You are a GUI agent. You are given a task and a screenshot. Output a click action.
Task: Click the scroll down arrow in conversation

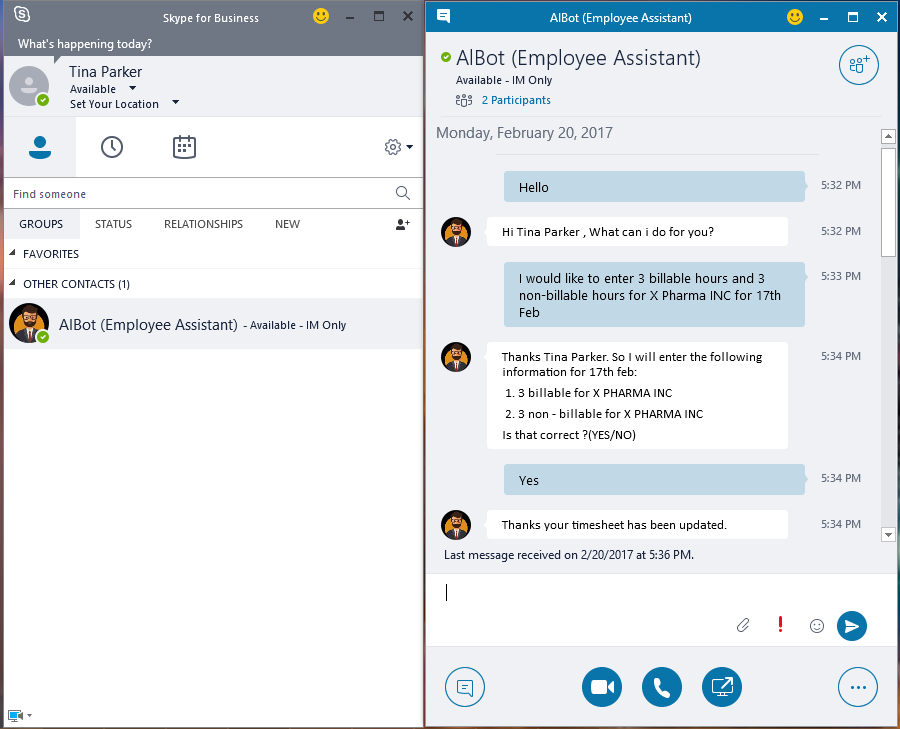[x=888, y=534]
